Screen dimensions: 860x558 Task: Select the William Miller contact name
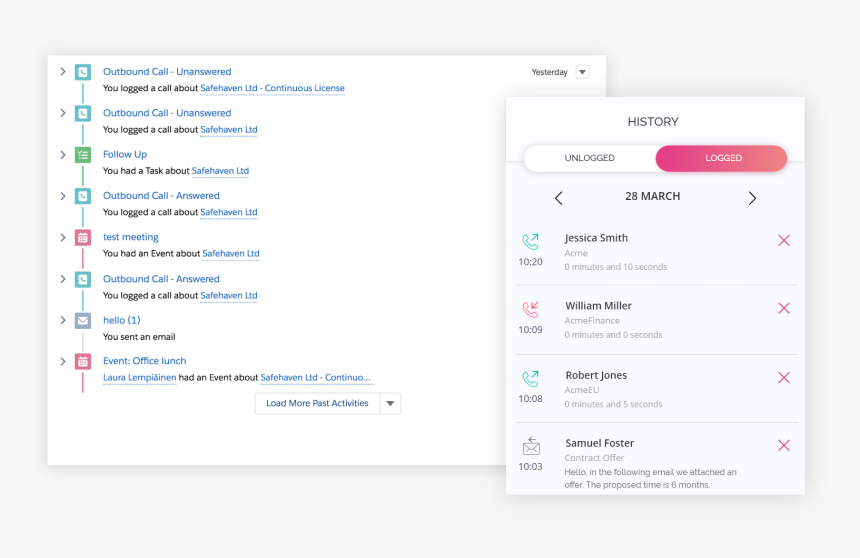pyautogui.click(x=598, y=306)
